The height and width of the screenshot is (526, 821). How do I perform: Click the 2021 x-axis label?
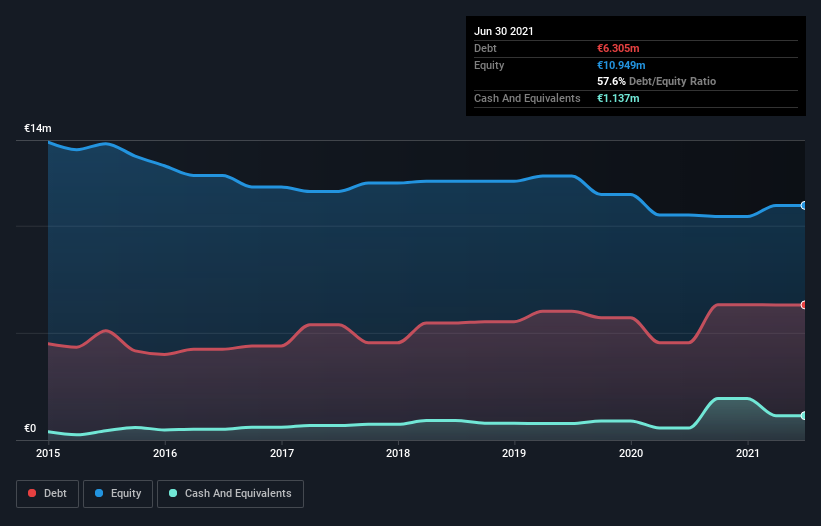[x=748, y=453]
